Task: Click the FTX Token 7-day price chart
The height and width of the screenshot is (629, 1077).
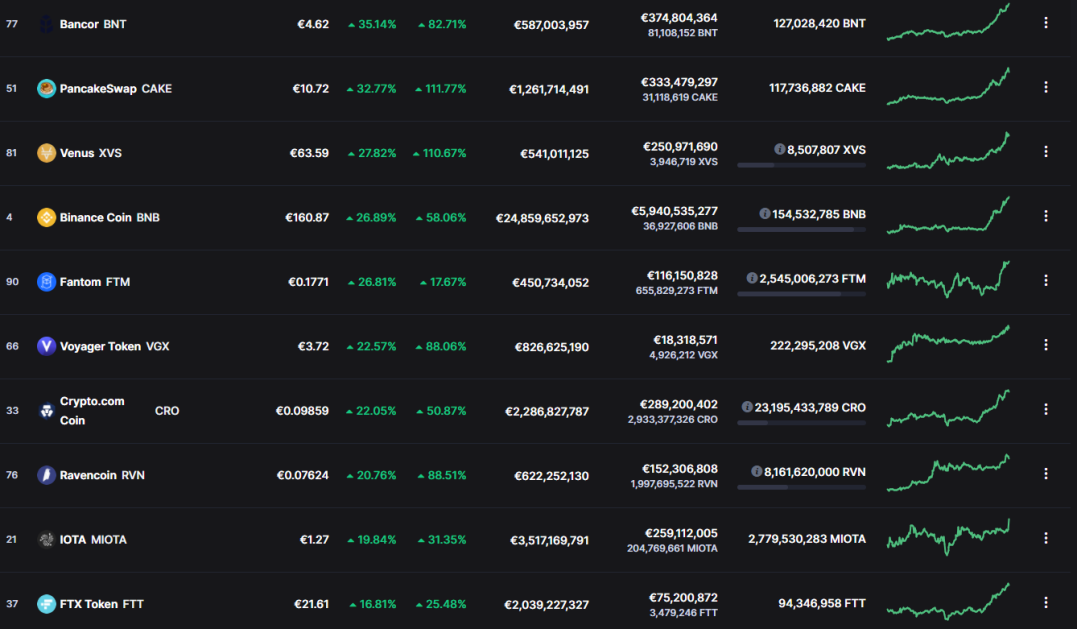Action: point(948,602)
